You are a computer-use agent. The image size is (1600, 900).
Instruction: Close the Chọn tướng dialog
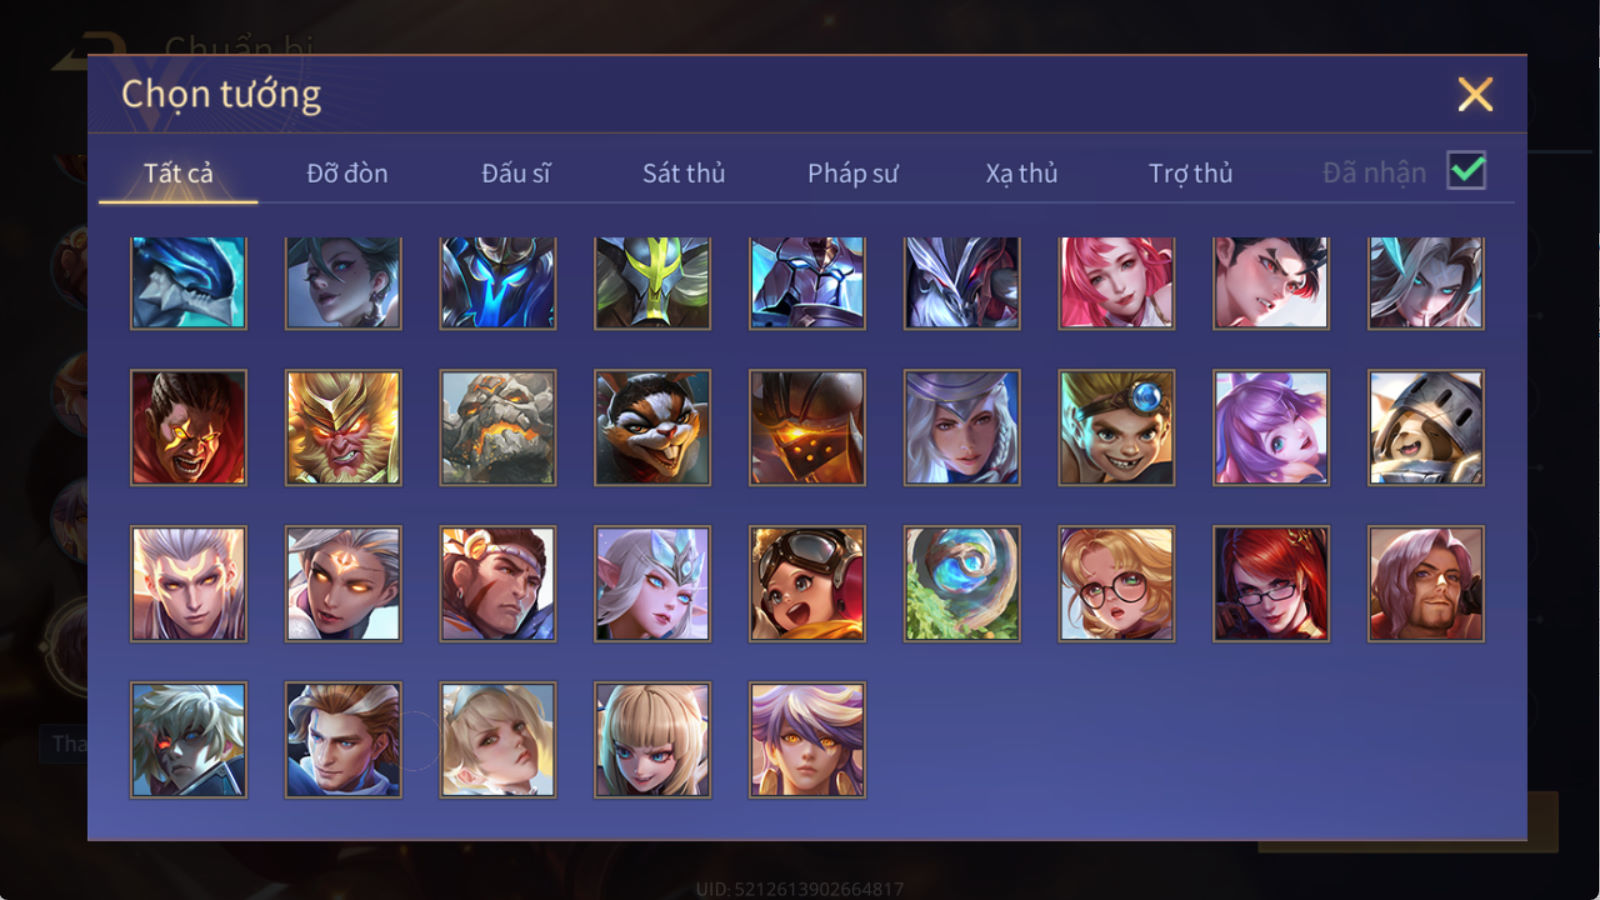click(x=1475, y=95)
